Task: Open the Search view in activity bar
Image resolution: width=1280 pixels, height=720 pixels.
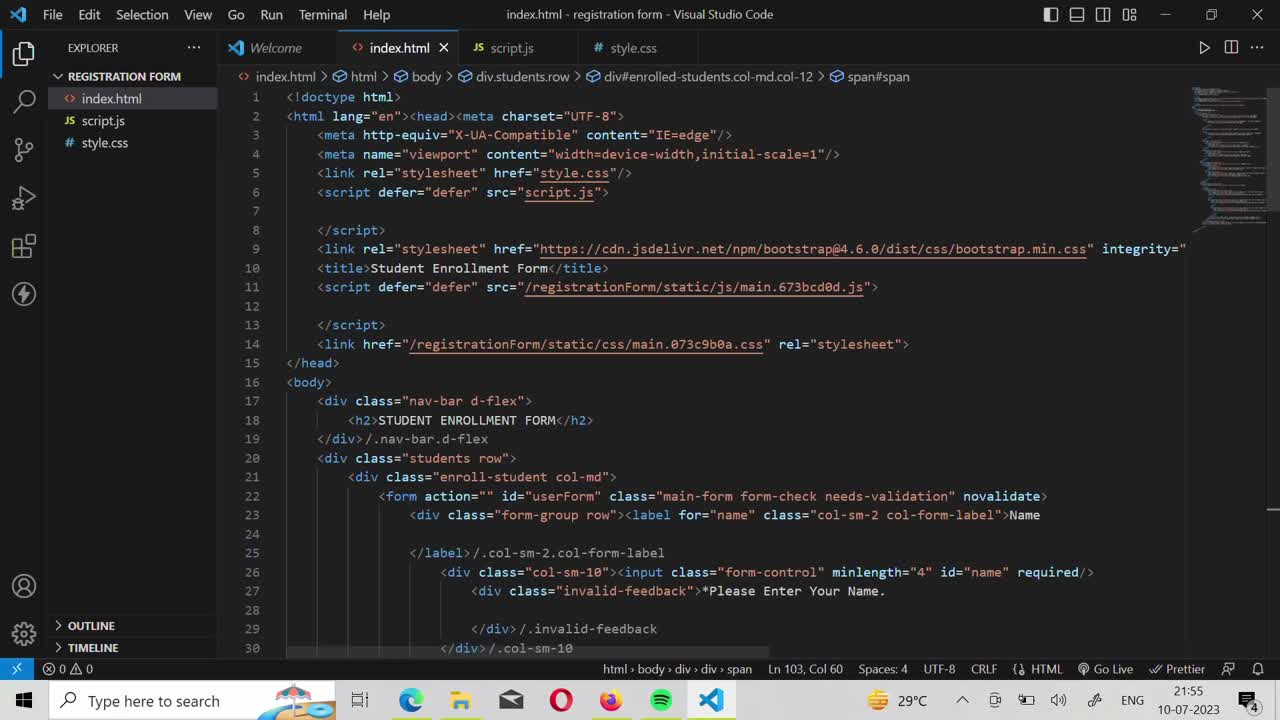Action: (24, 101)
